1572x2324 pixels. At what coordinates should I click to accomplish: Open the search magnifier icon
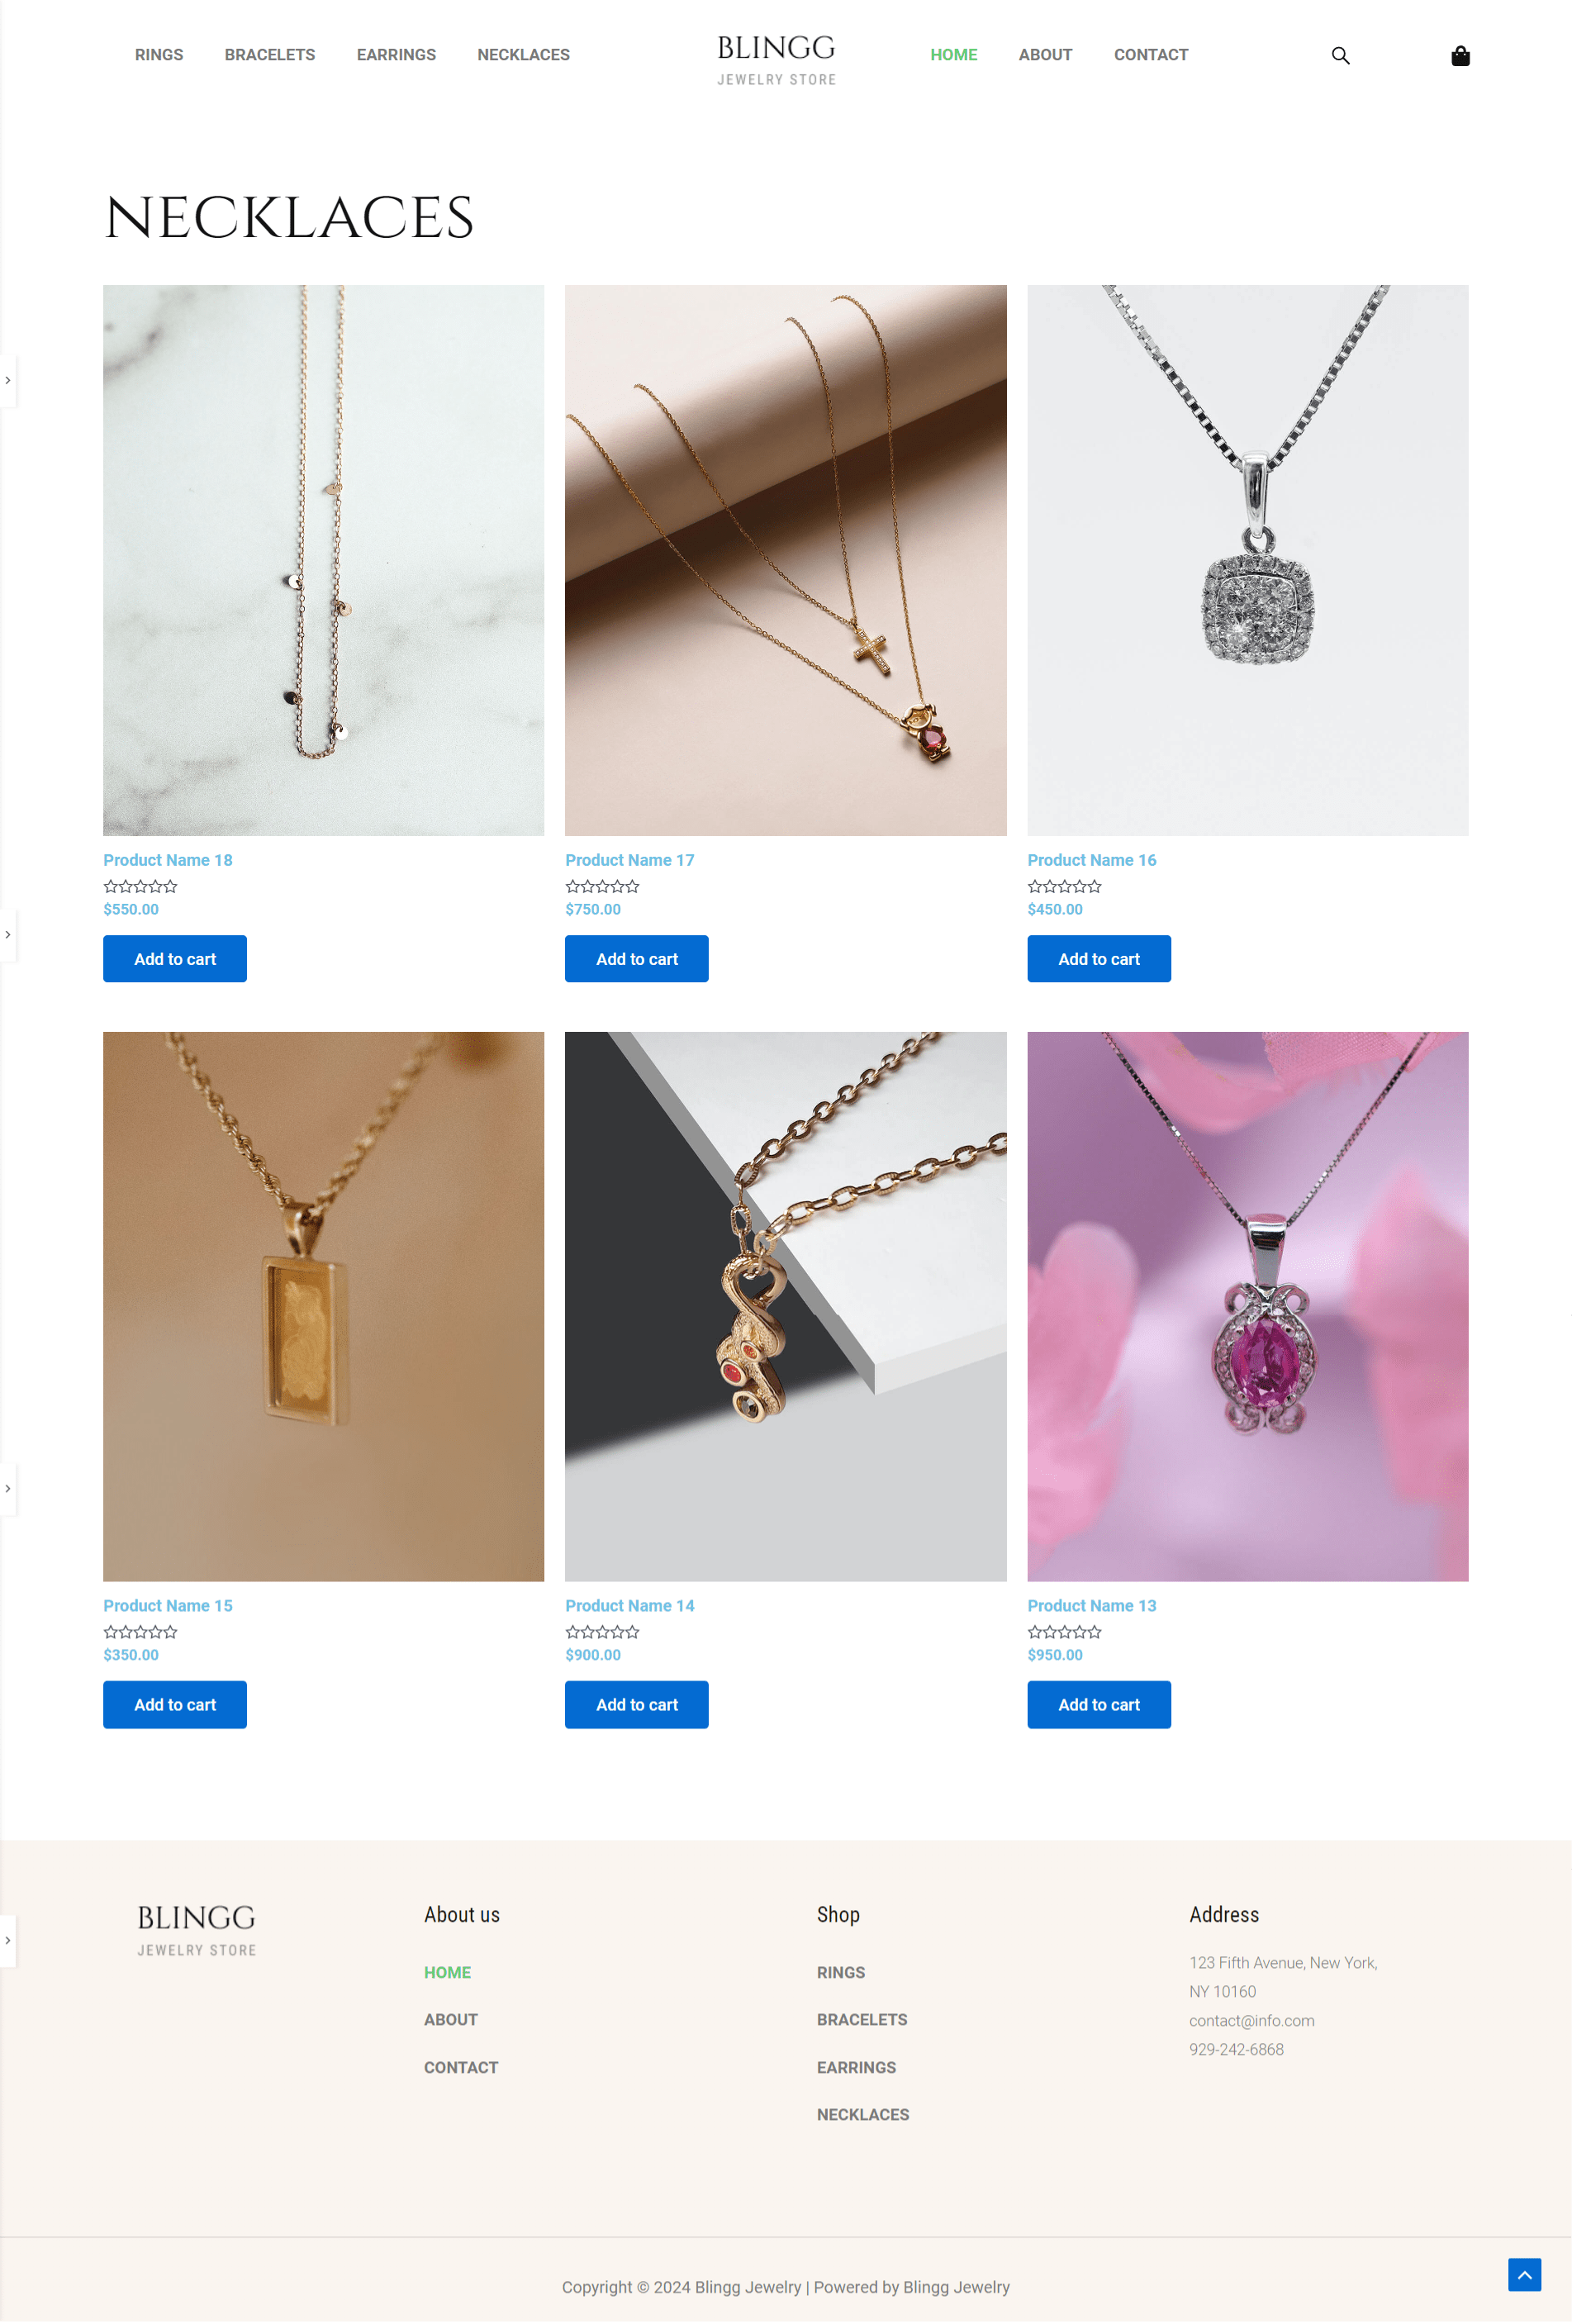point(1340,56)
